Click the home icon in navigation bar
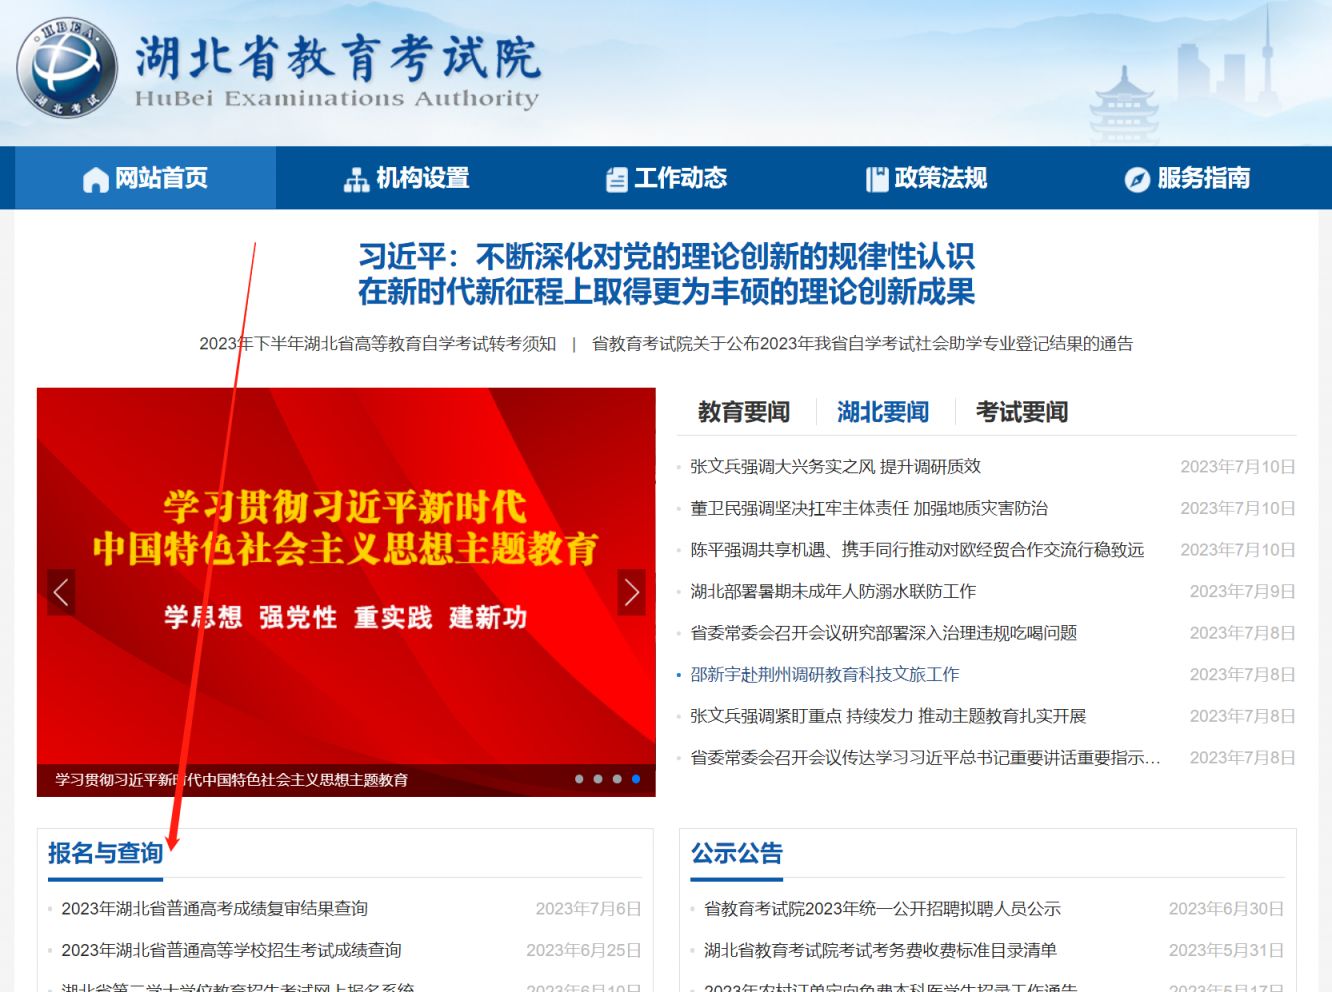 [x=96, y=180]
